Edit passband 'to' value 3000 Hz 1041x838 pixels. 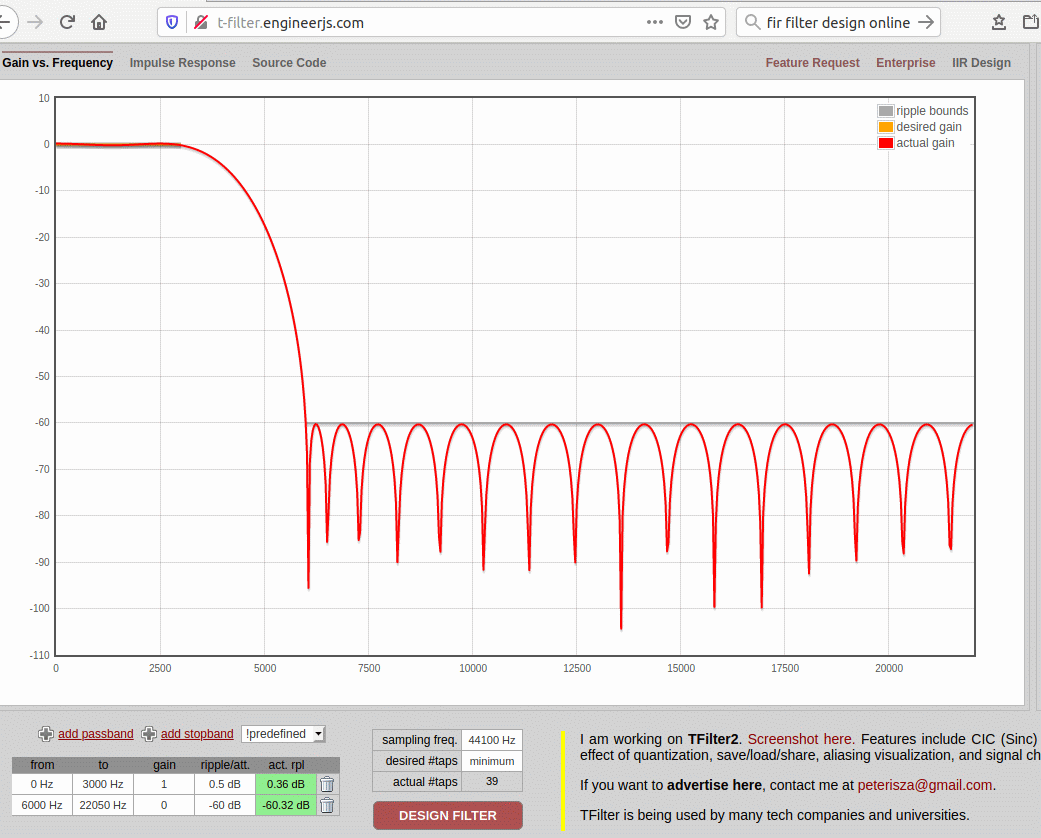click(x=103, y=784)
